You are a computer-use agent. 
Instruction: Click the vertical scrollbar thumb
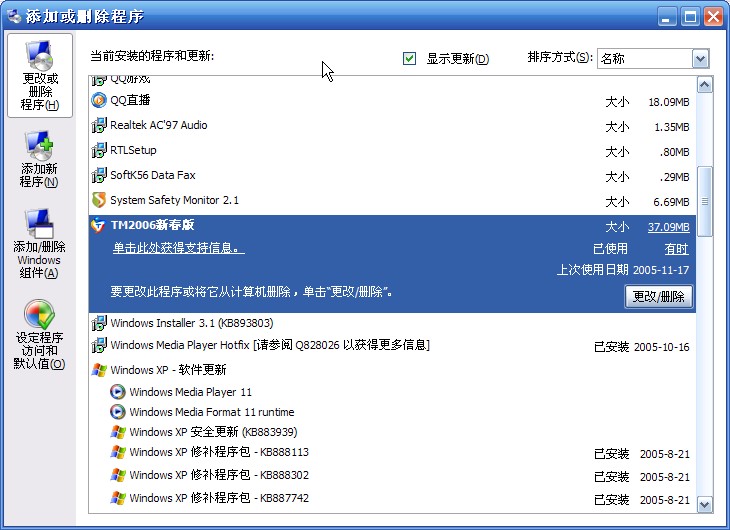[705, 201]
